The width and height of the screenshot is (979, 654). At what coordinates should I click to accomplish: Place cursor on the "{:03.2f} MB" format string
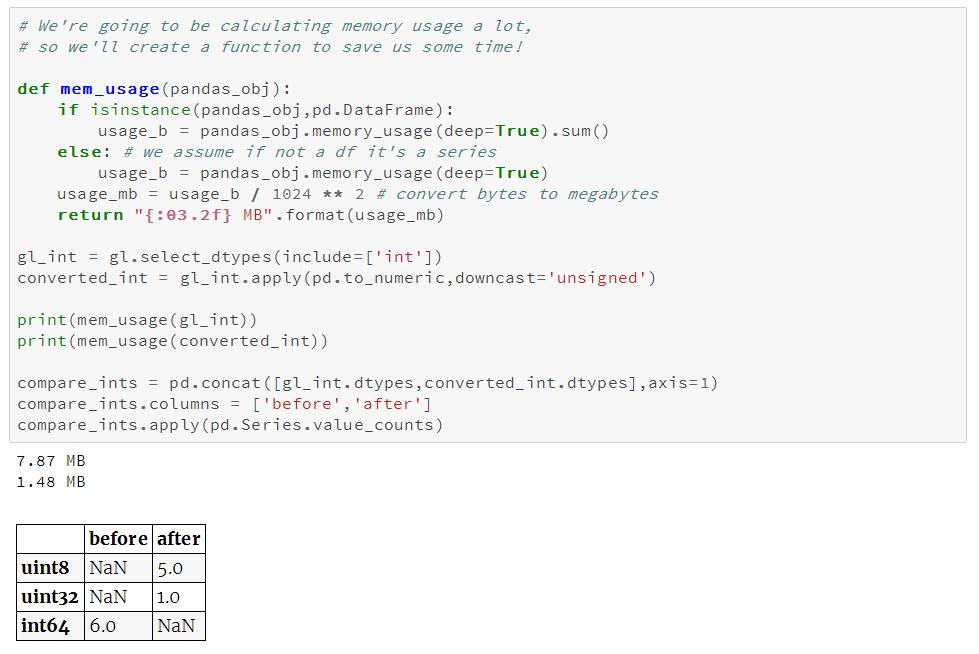click(200, 215)
